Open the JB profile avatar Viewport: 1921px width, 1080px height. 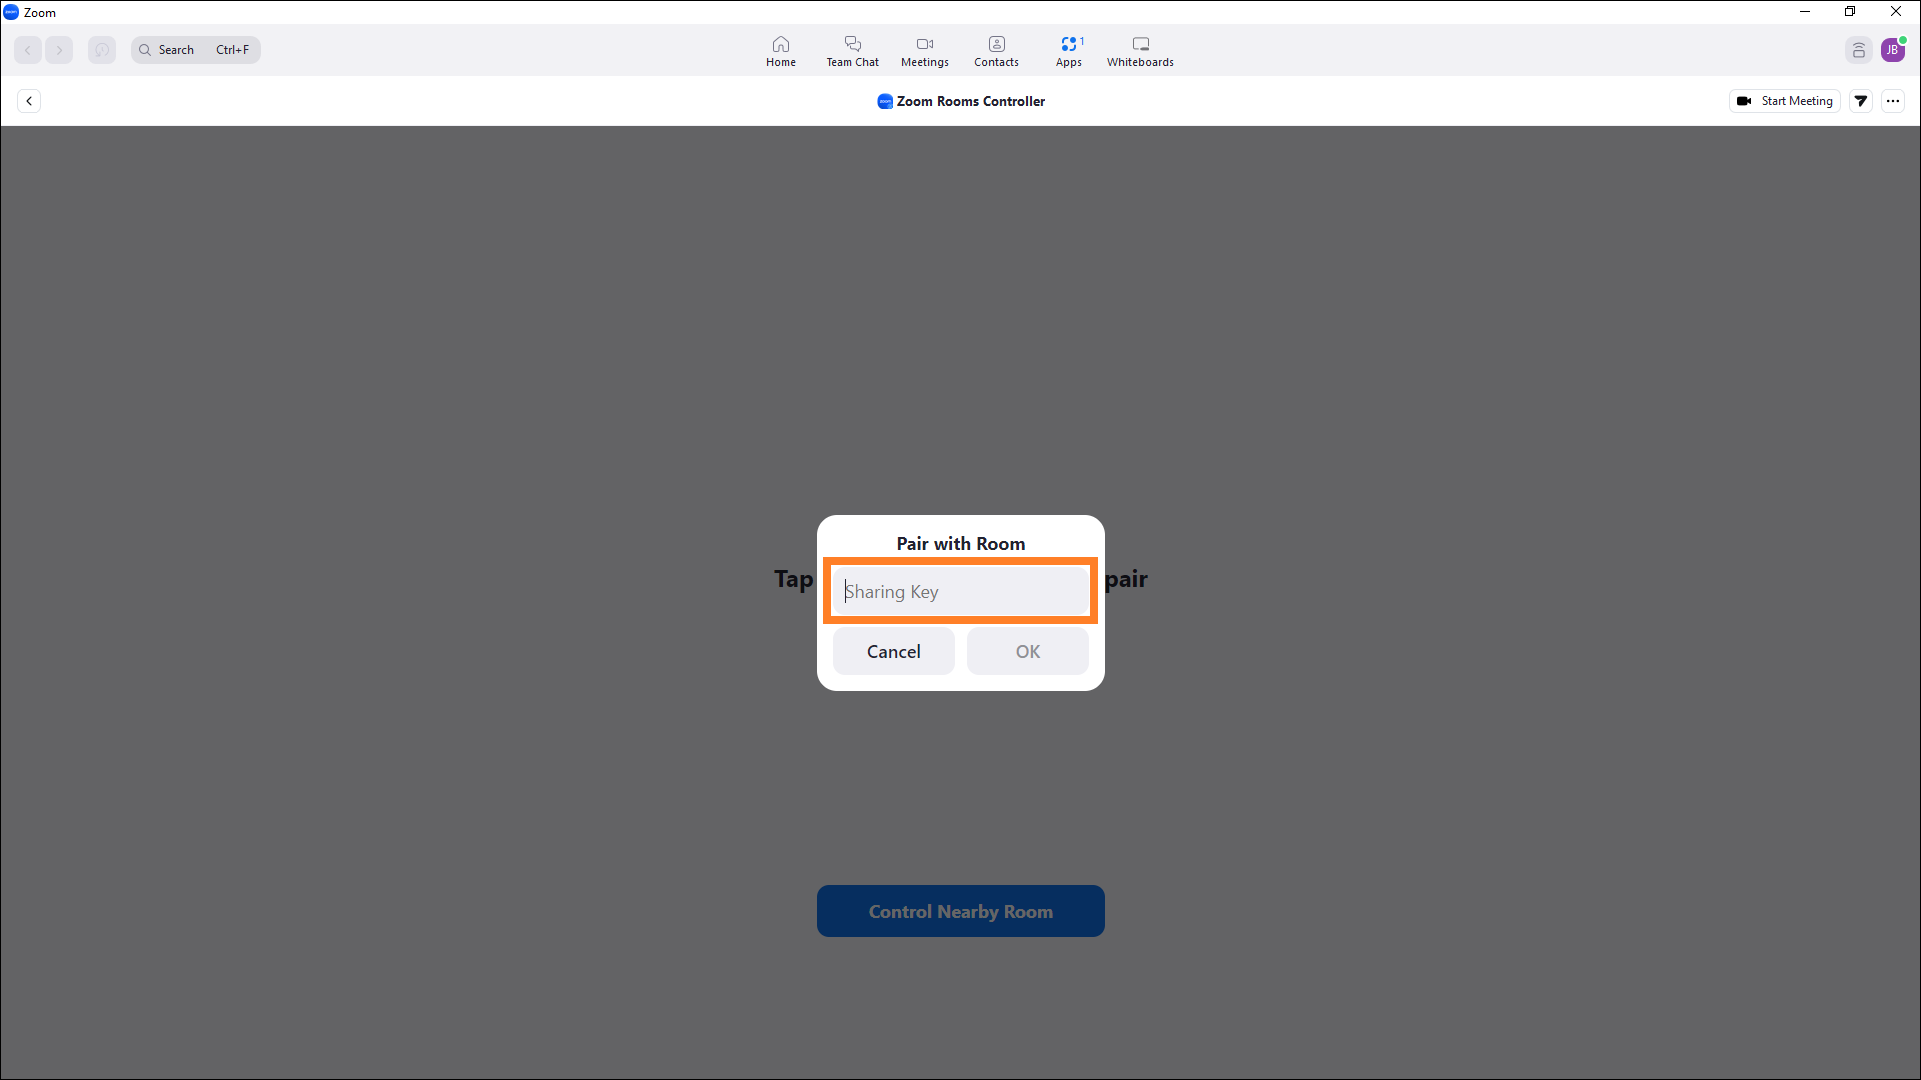point(1893,50)
